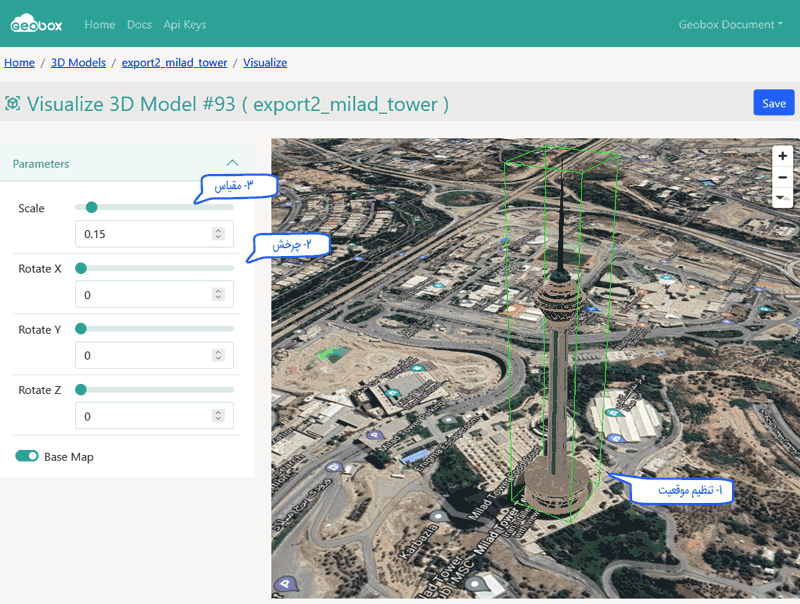Open the Docs menu item
The height and width of the screenshot is (604, 800).
pyautogui.click(x=139, y=24)
